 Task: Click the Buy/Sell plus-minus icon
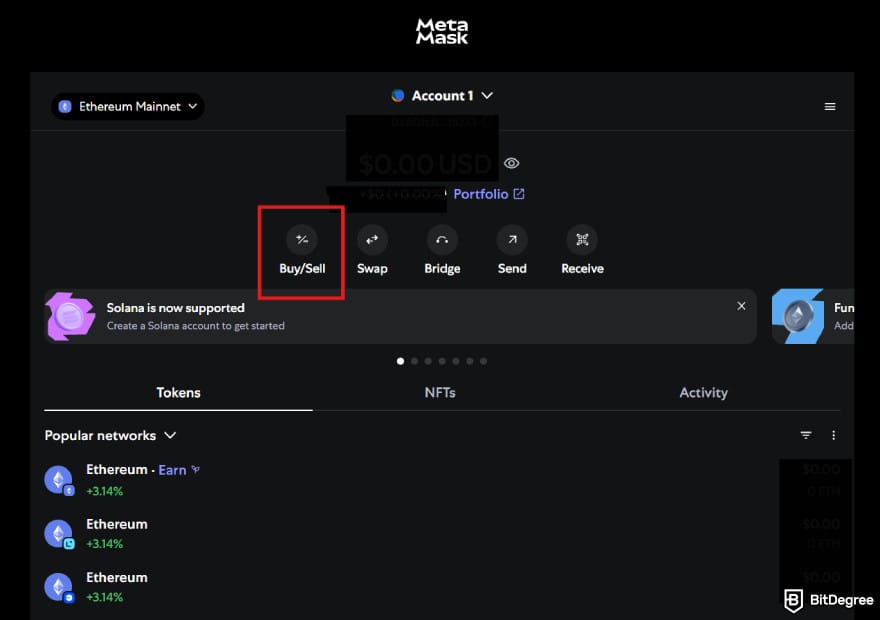click(302, 240)
